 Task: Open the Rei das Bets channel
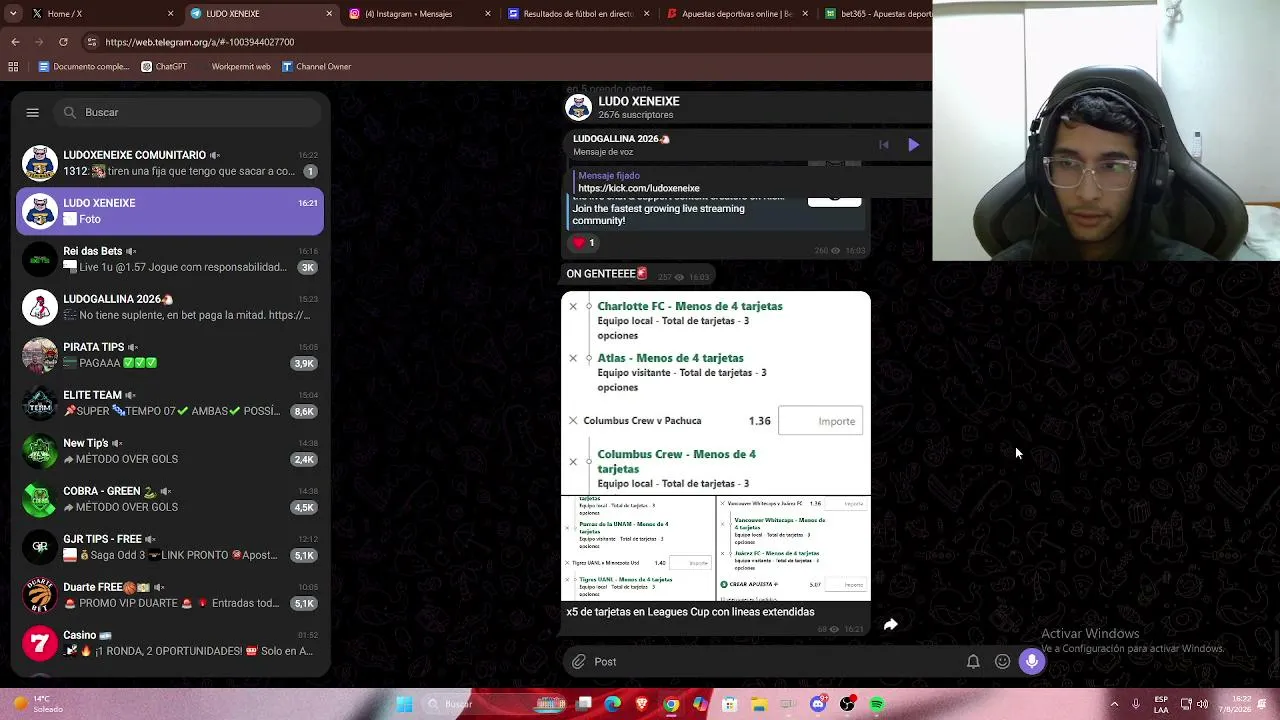[170, 259]
